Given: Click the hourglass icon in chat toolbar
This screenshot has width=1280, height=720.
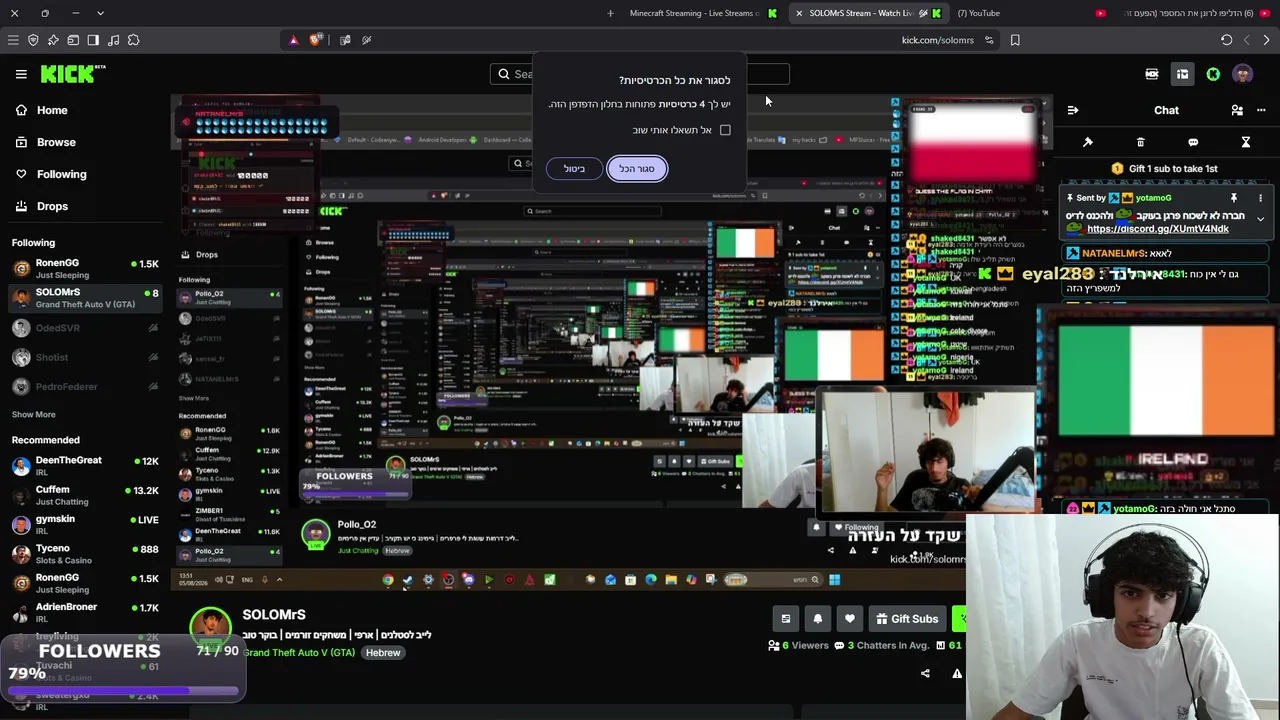Looking at the screenshot, I should (x=1246, y=142).
